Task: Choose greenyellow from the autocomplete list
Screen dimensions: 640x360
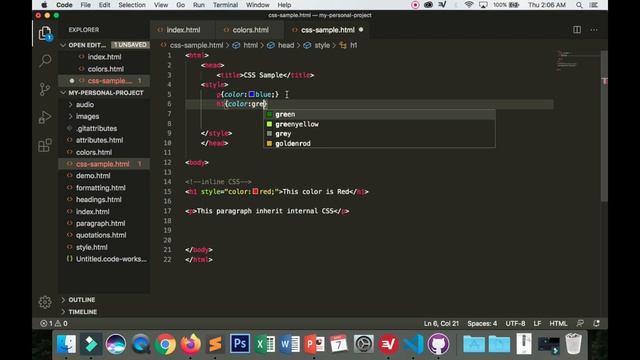Action: 380,124
